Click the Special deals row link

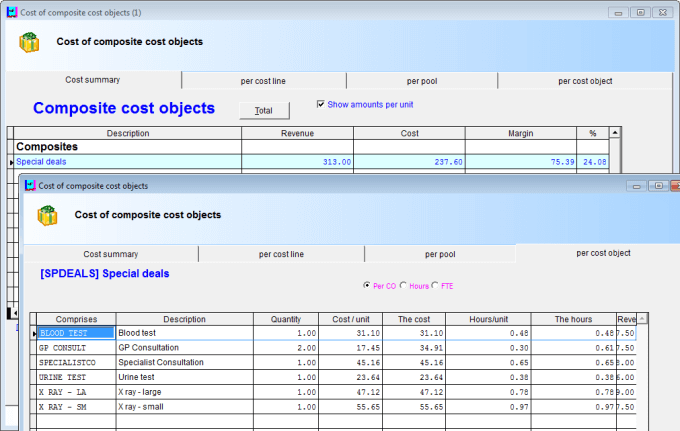click(x=43, y=161)
